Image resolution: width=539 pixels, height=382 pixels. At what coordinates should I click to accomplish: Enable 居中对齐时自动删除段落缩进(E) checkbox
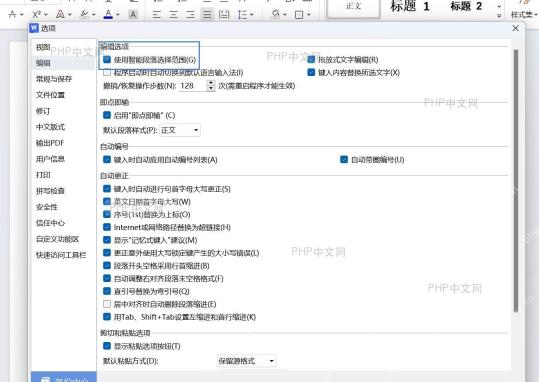[107, 304]
